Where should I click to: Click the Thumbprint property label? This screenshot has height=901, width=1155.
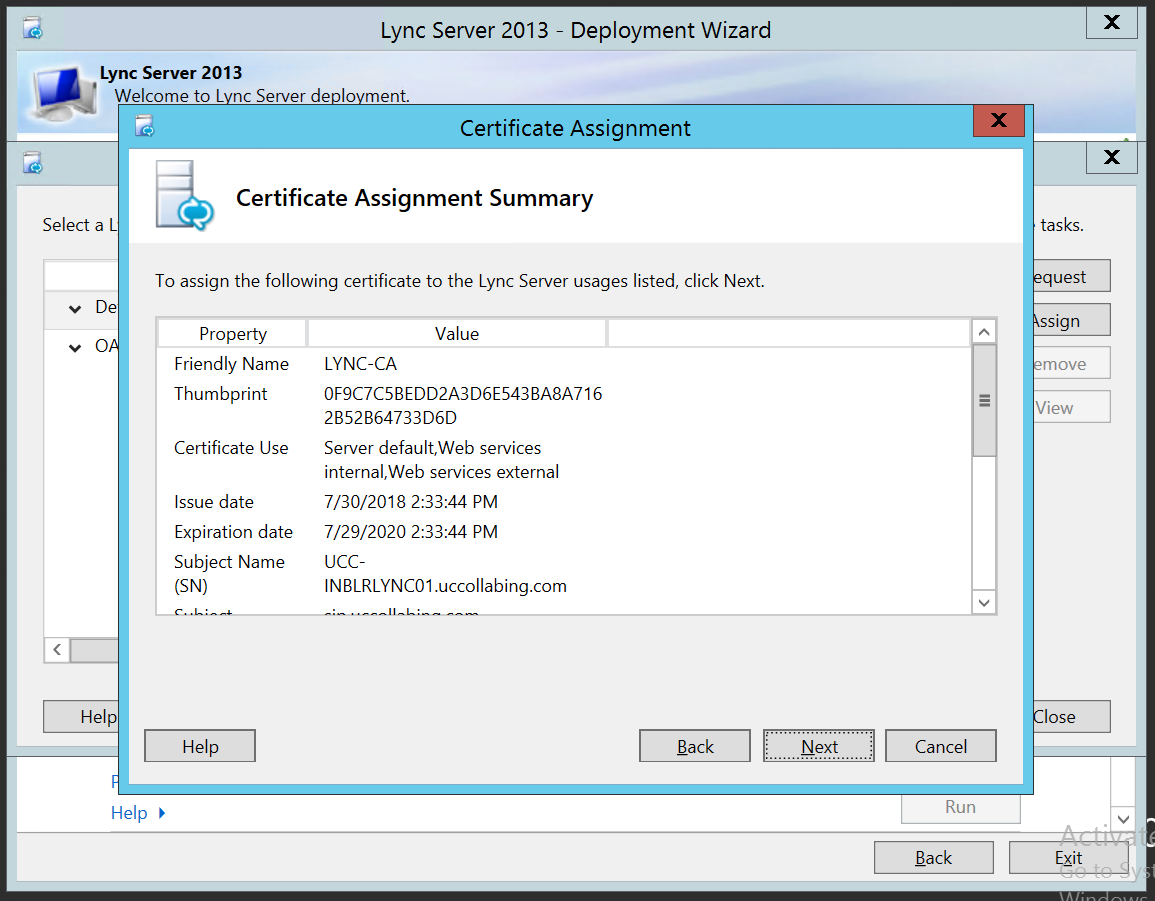click(220, 394)
